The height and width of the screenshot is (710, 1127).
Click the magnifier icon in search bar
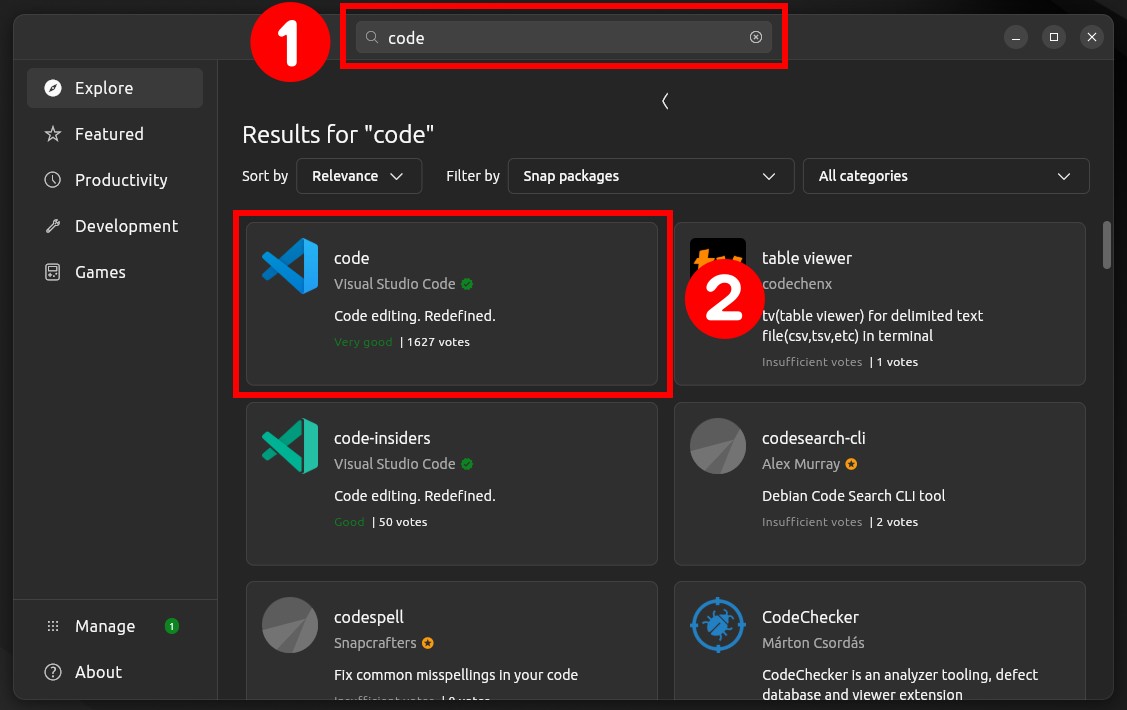pos(372,37)
